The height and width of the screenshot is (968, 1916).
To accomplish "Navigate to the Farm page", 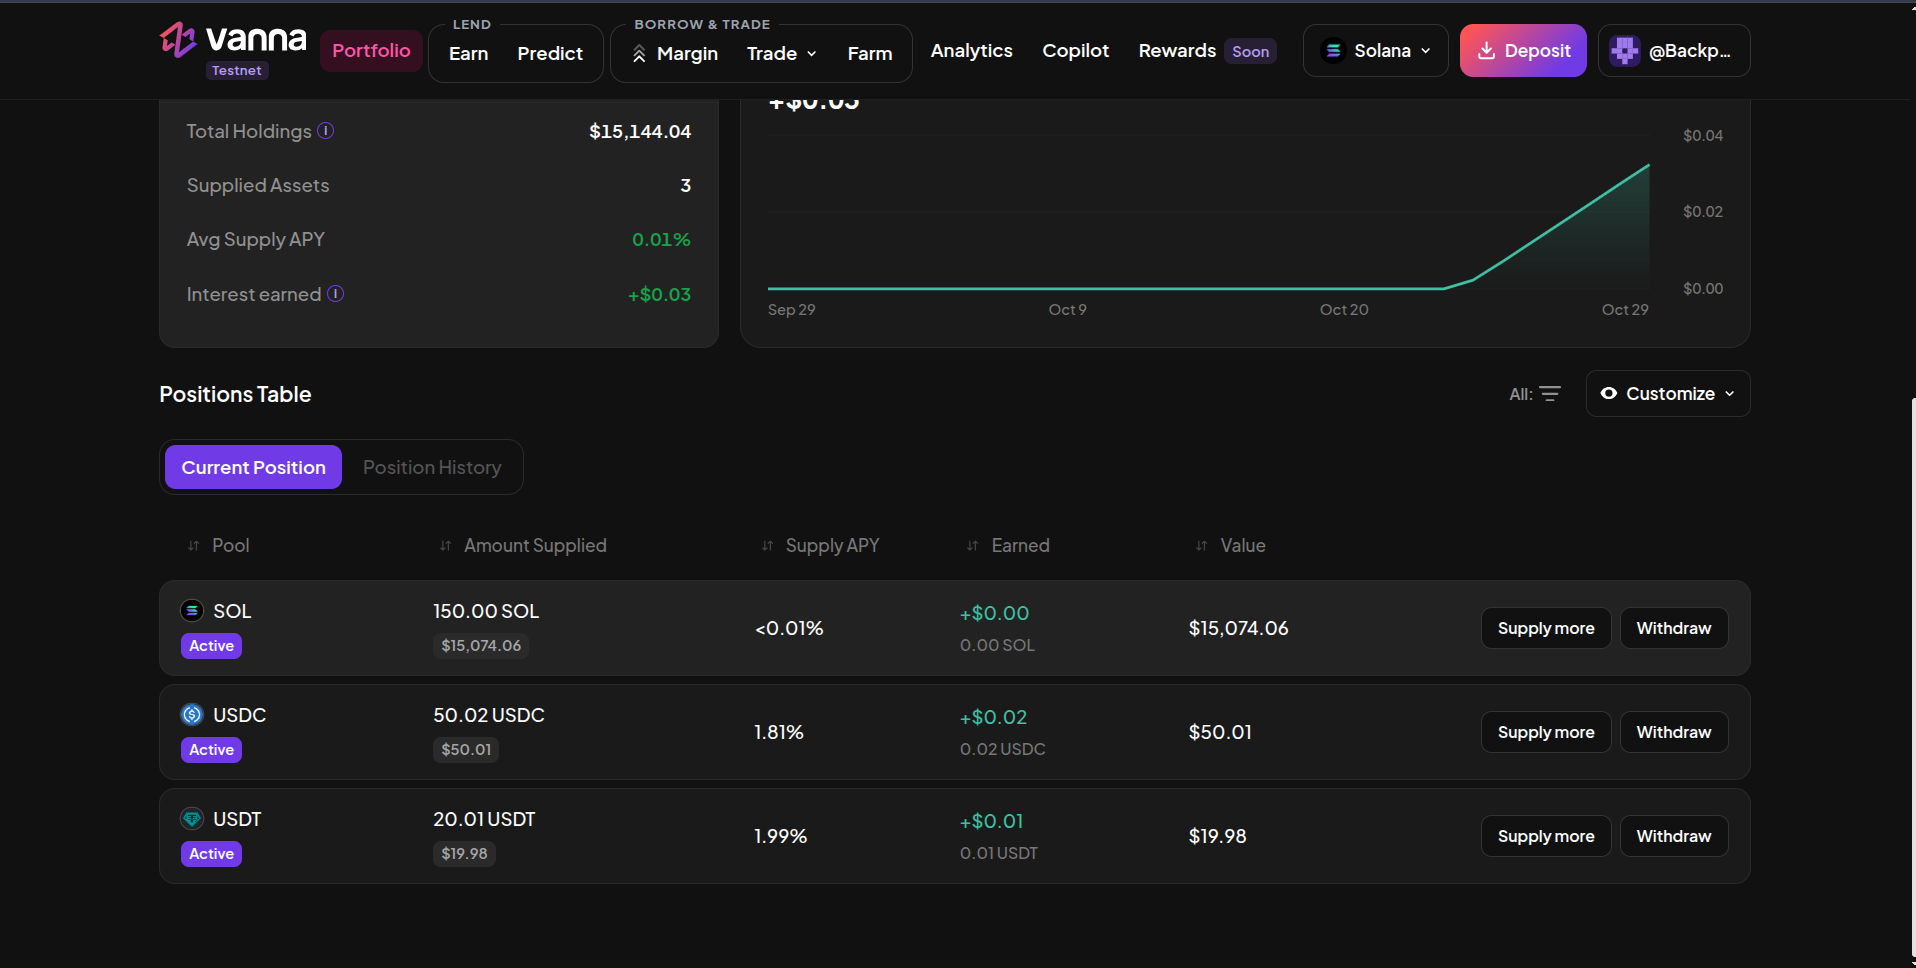I will pyautogui.click(x=870, y=53).
